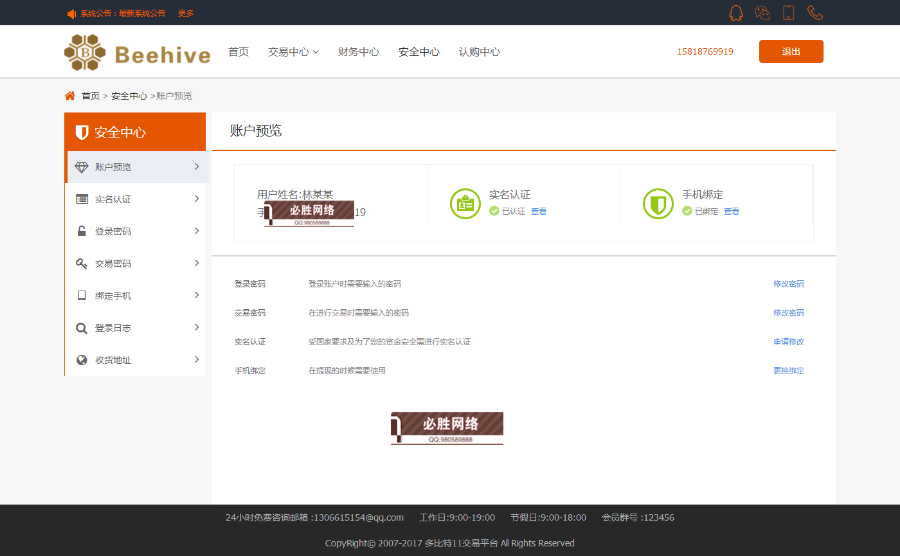Image resolution: width=900 pixels, height=556 pixels.
Task: Click 更多 link beside system announcement
Action: pos(185,13)
